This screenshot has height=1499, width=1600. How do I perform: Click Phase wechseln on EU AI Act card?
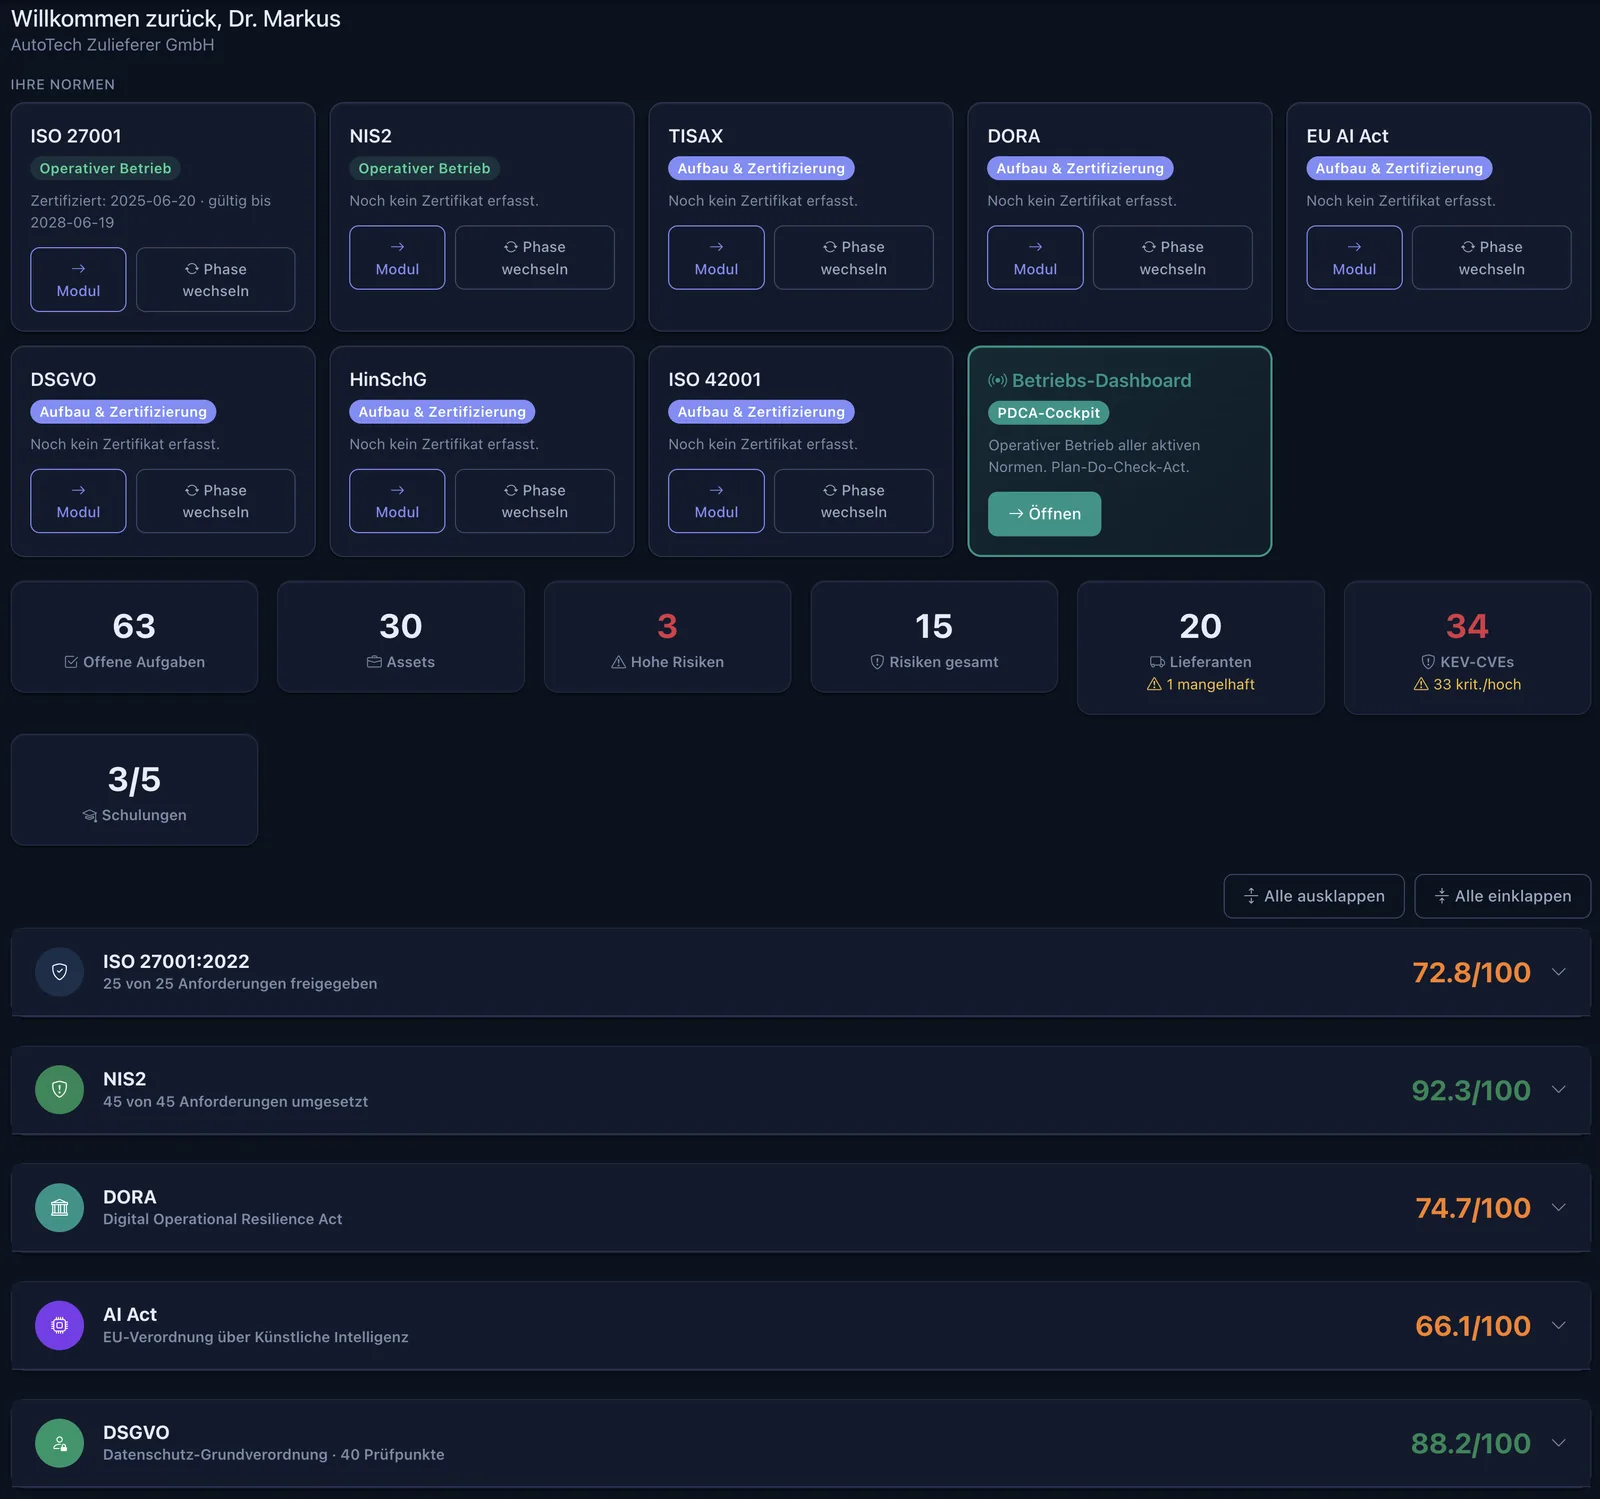tap(1491, 257)
